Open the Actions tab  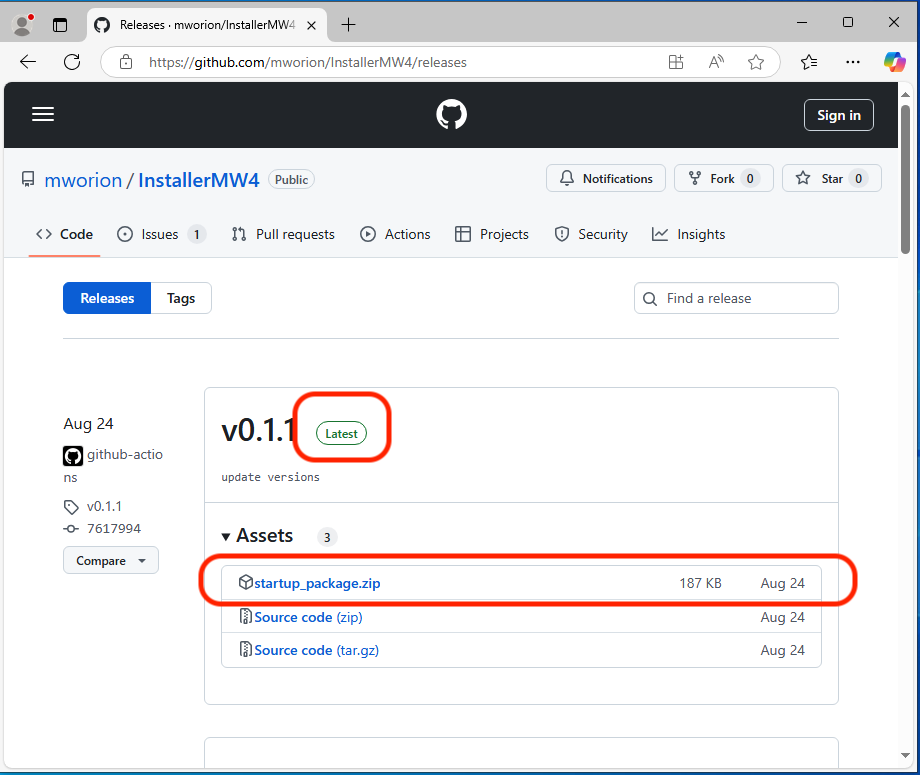tap(395, 234)
